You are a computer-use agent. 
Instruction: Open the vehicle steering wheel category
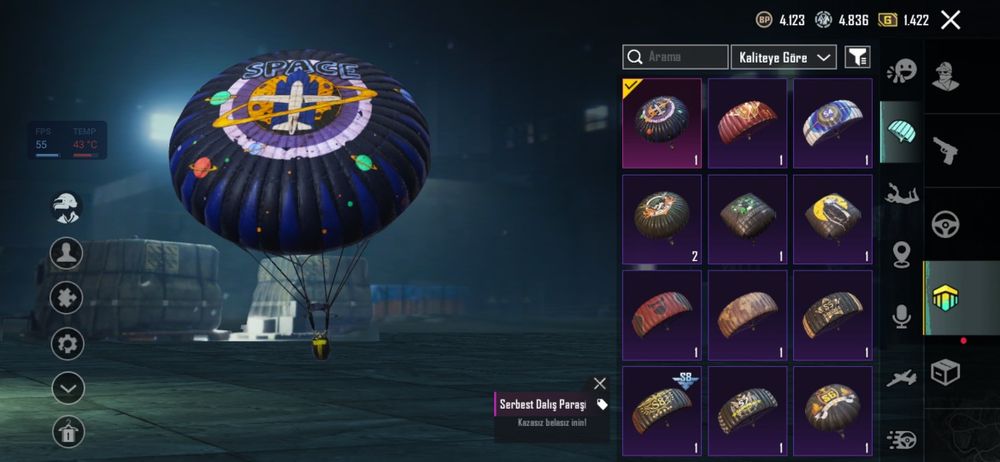tap(945, 225)
